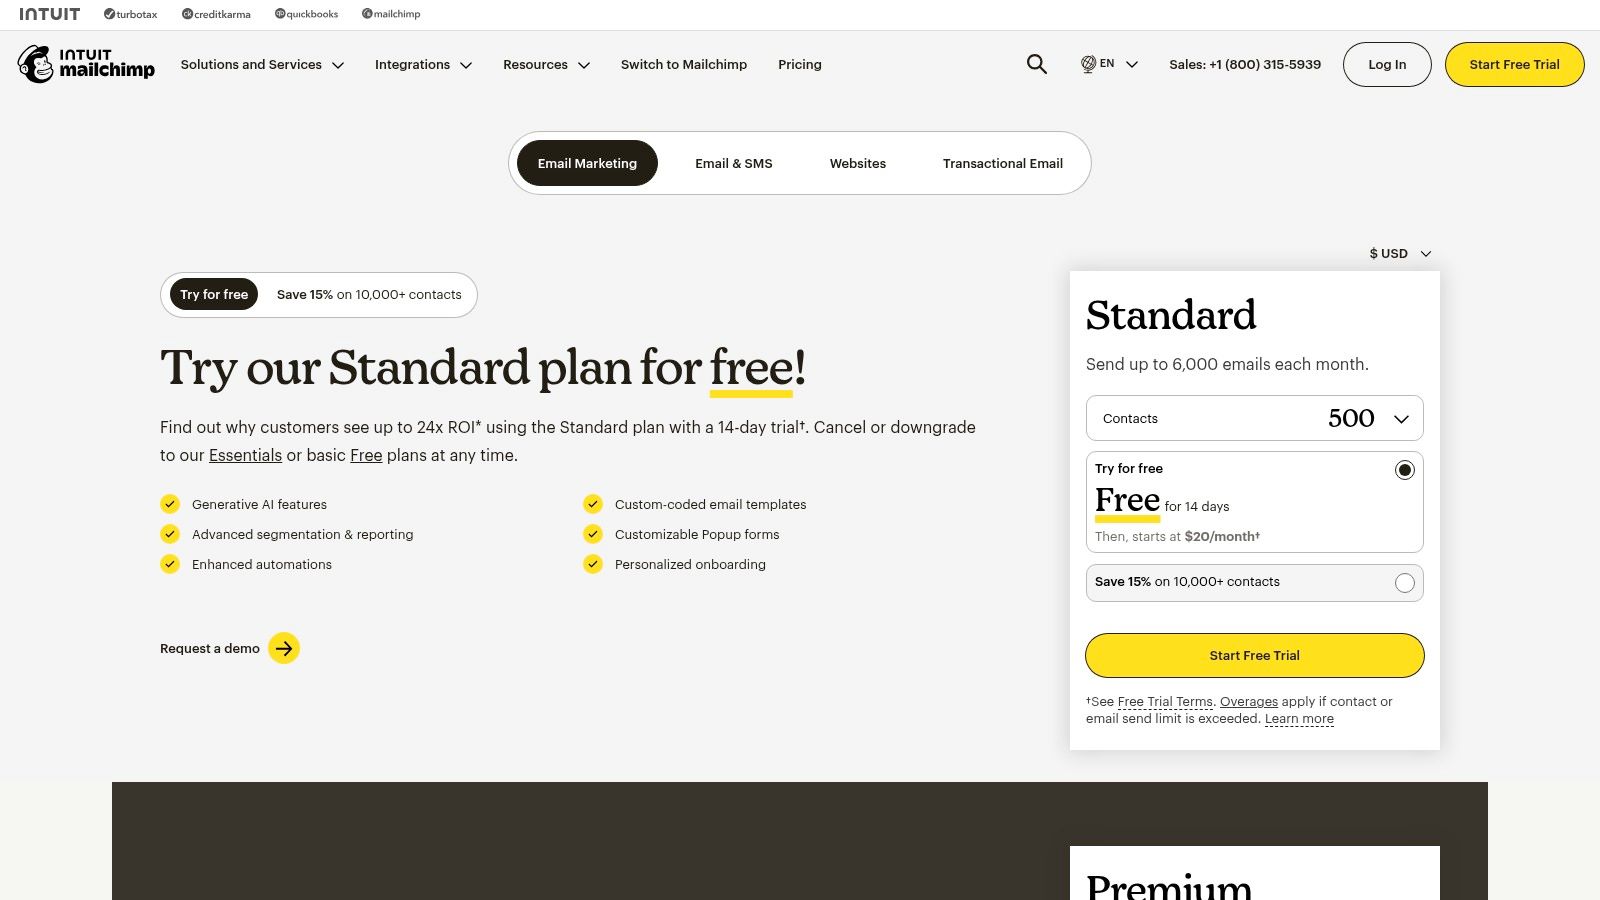Click the yellow Request a demo arrow
The height and width of the screenshot is (900, 1600).
284,648
